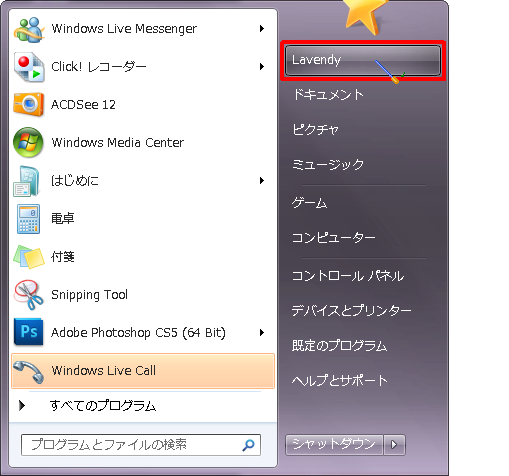Open ACDSee 12 camera icon
Screen dimensions: 509x476
point(29,104)
